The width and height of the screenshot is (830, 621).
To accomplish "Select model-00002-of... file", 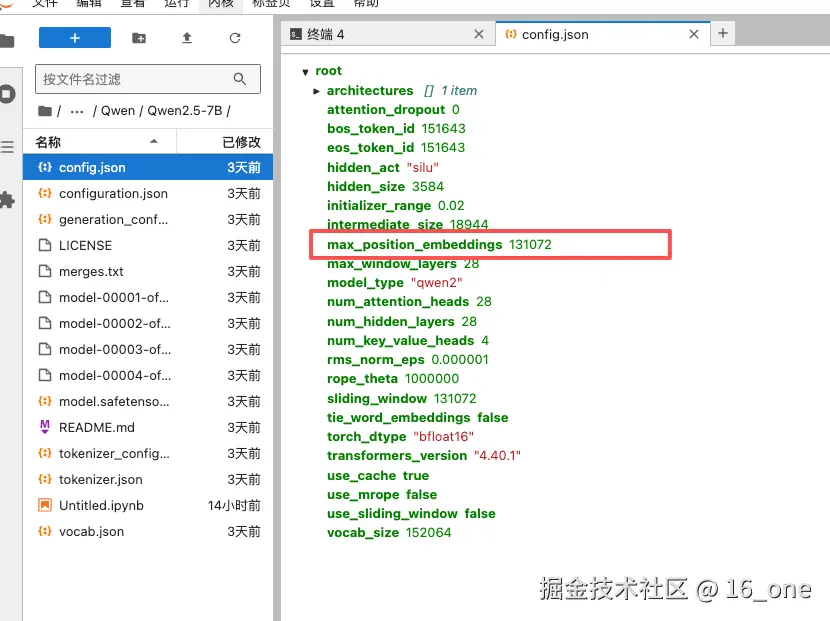I will pyautogui.click(x=148, y=323).
